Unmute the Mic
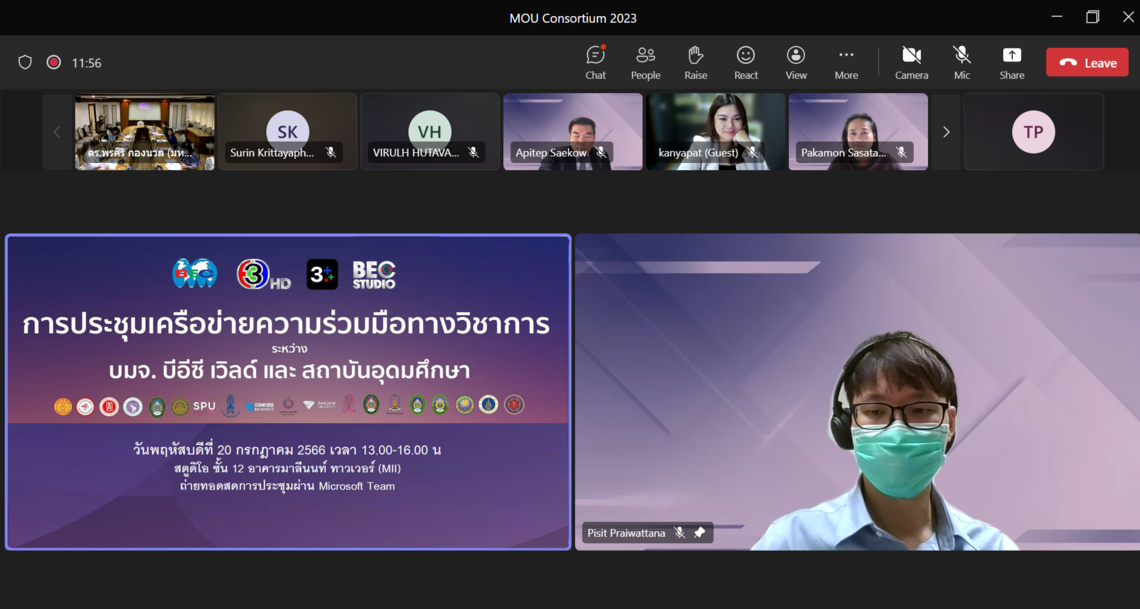Viewport: 1140px width, 609px height. (961, 62)
